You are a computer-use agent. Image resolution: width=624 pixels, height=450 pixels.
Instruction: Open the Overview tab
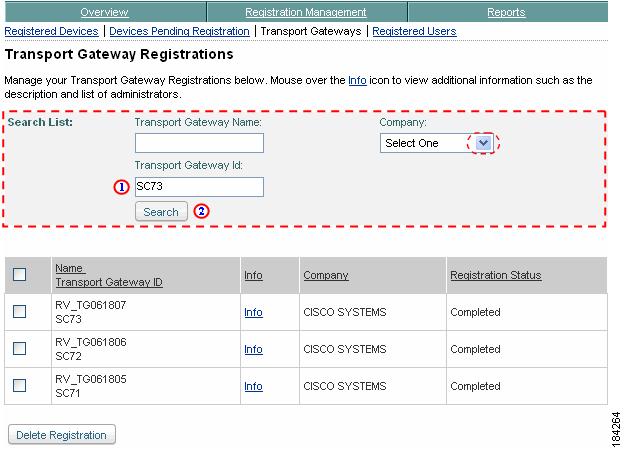104,12
